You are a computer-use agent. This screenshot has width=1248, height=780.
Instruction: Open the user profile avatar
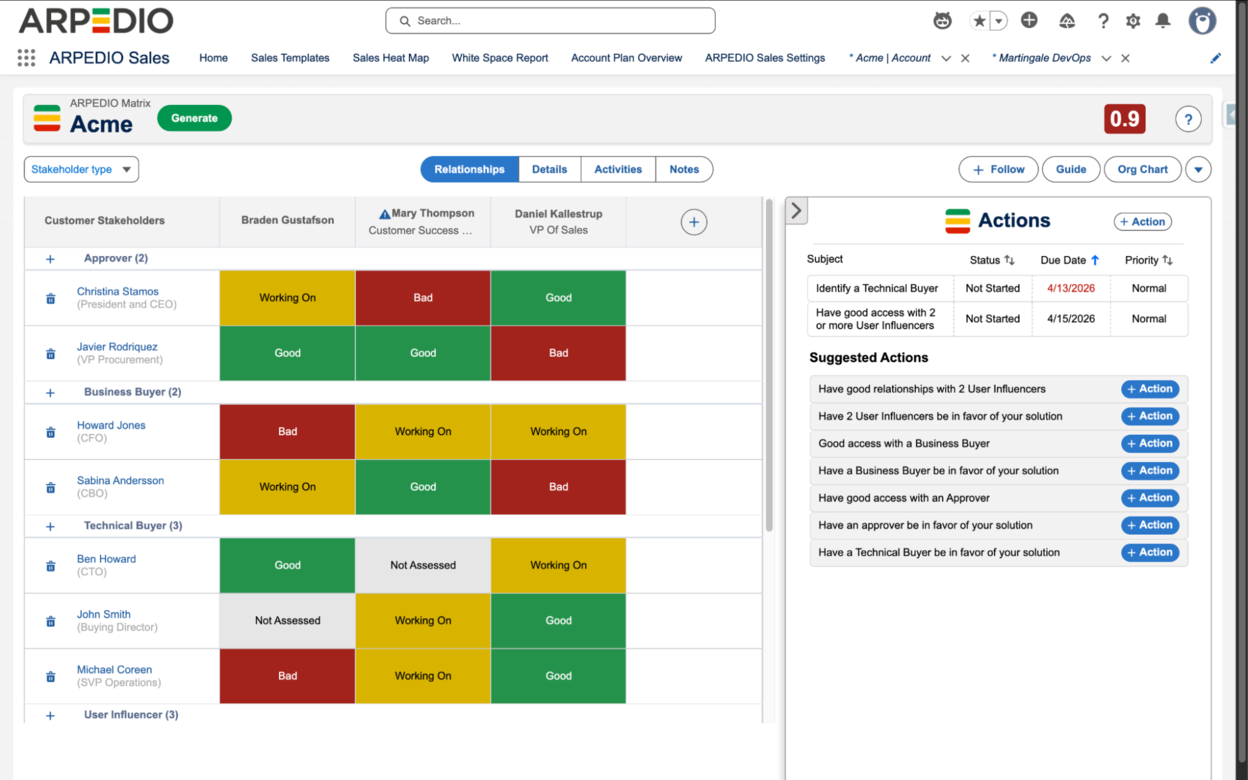pos(1202,20)
